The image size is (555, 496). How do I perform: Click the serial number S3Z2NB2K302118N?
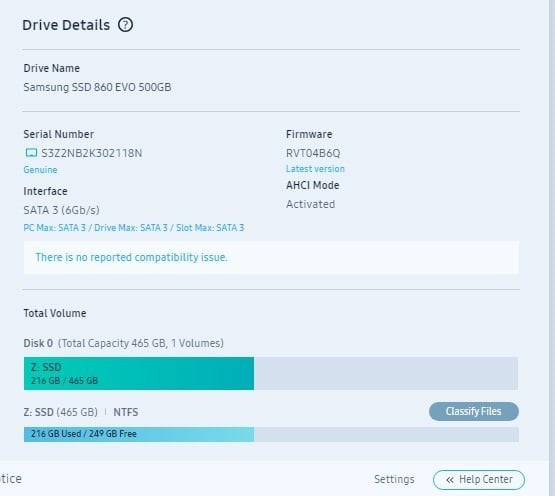pyautogui.click(x=92, y=153)
